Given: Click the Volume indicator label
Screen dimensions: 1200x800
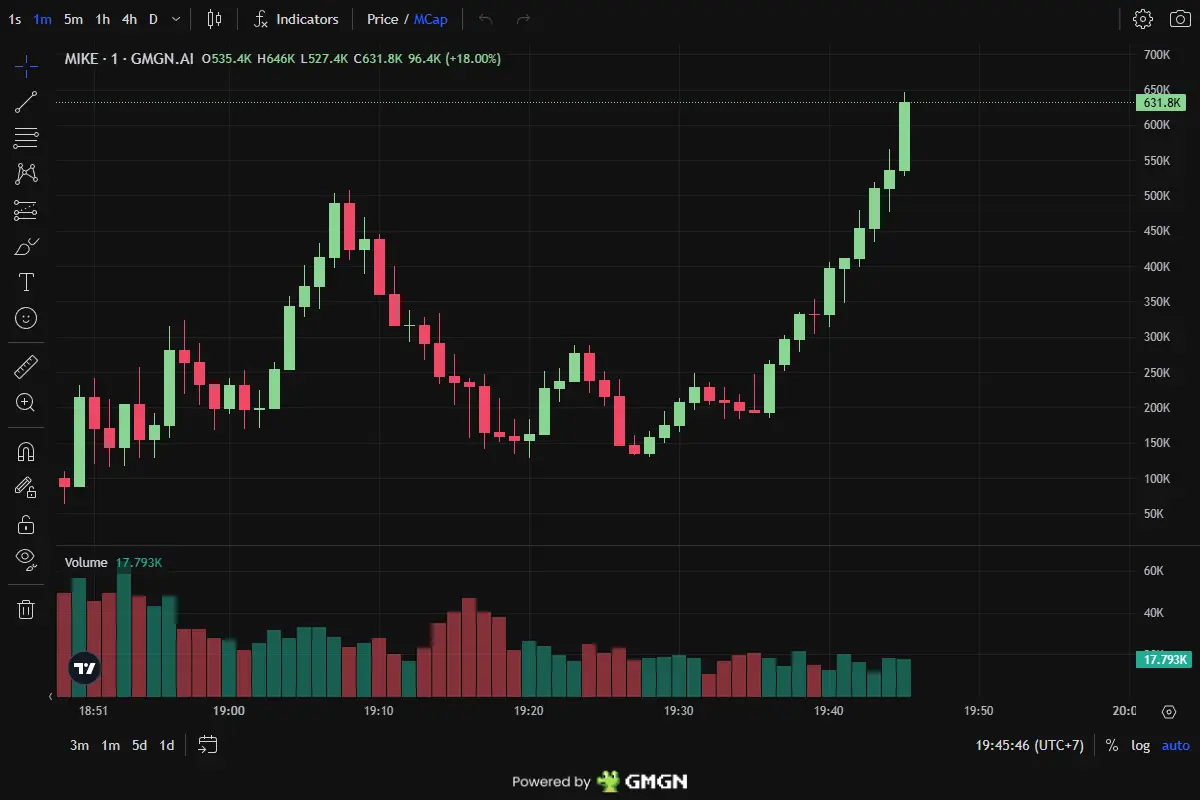Looking at the screenshot, I should point(86,562).
